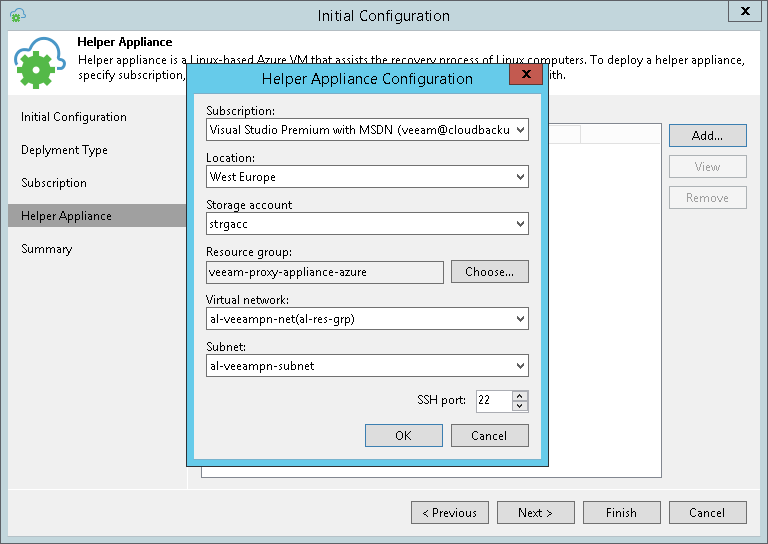Decrease the SSH port value

pos(519,406)
